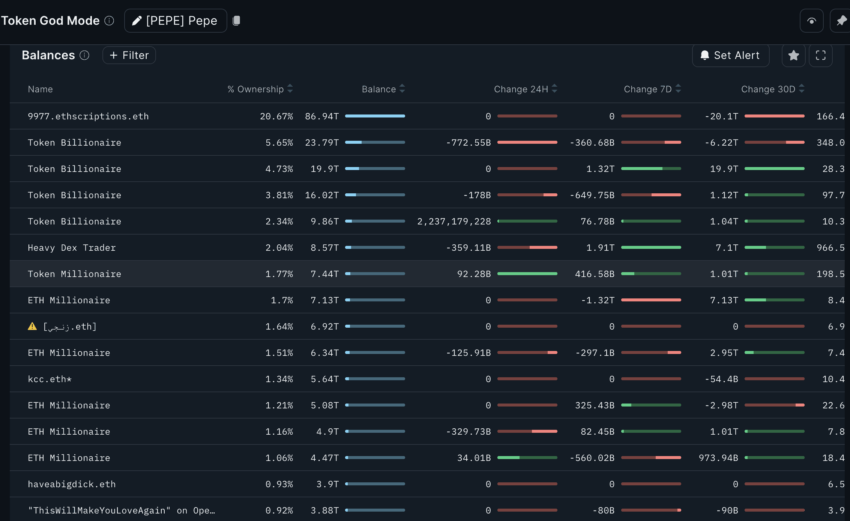Click the warning icon beside the .eth name

tap(33, 326)
